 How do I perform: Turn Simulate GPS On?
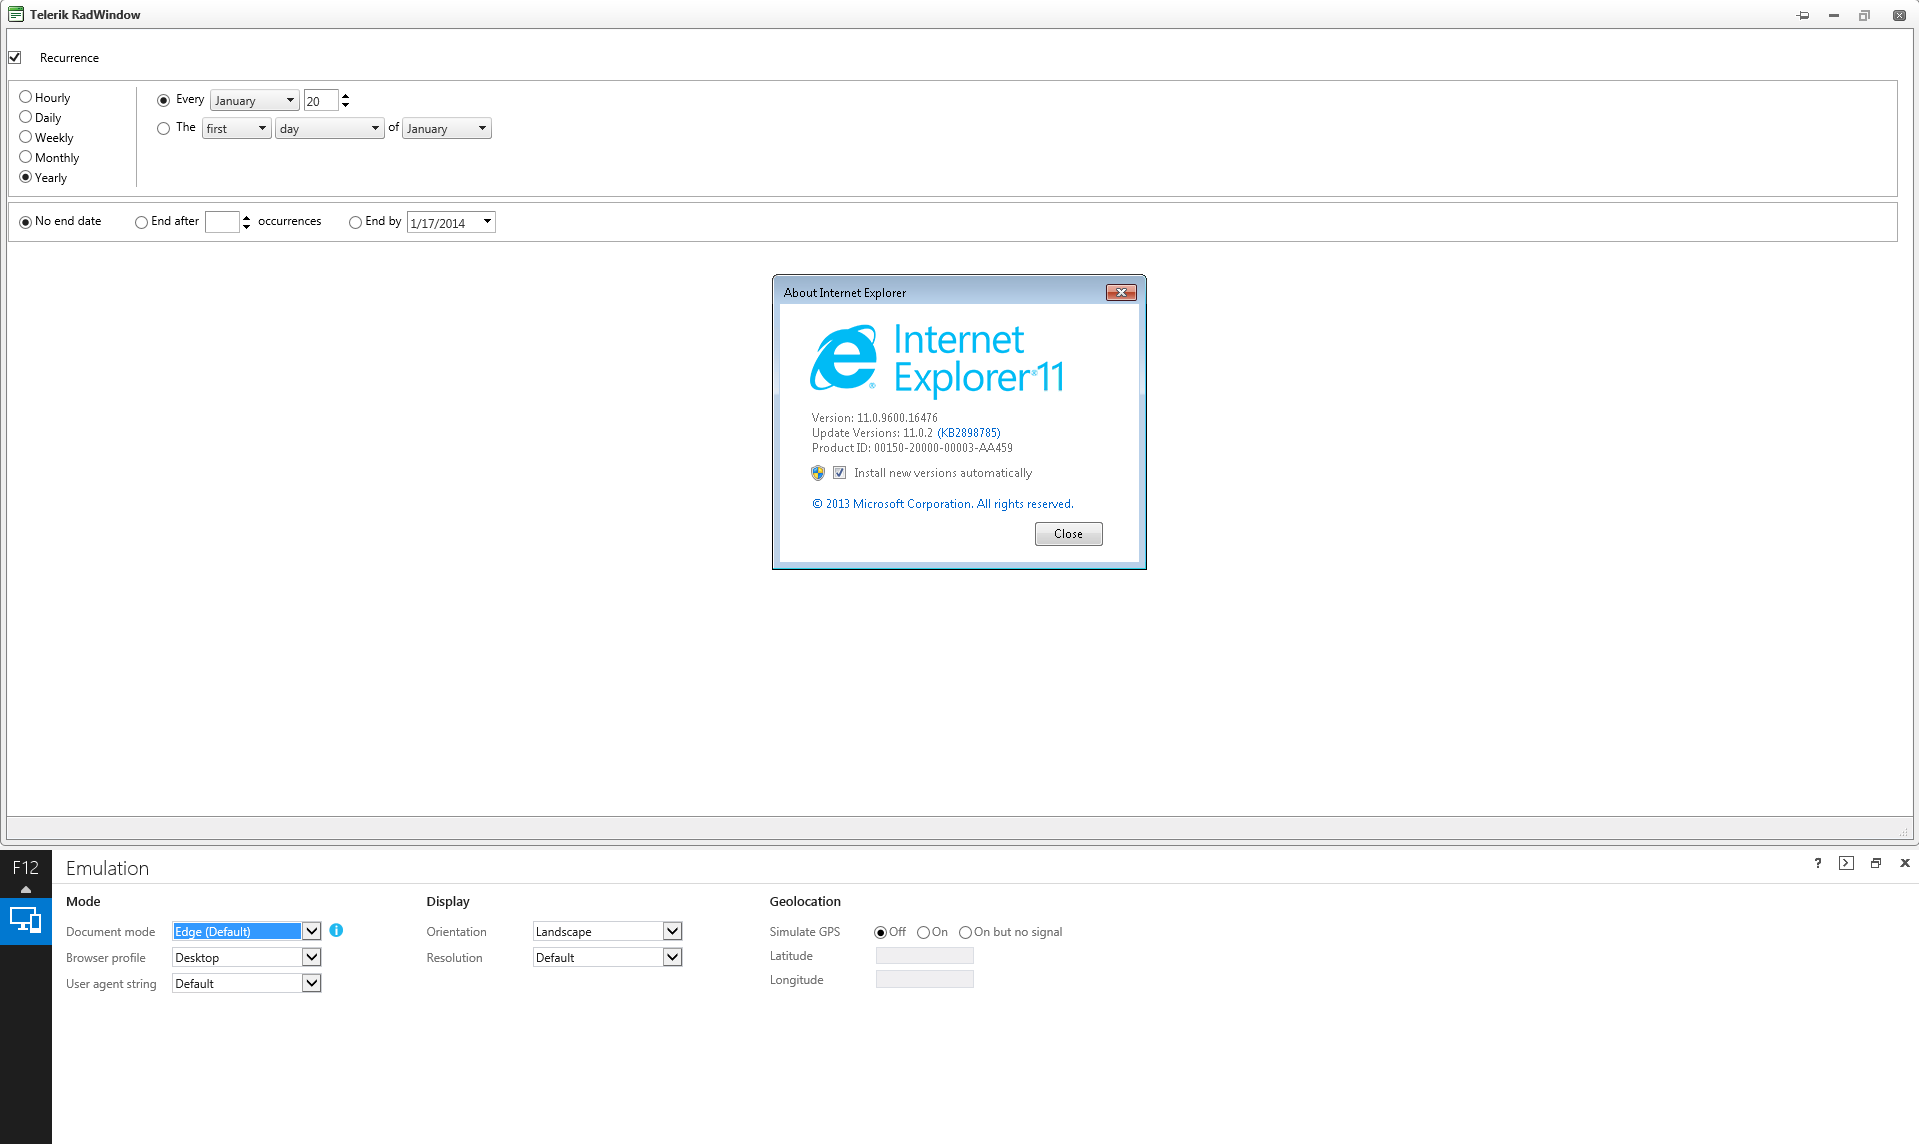click(923, 932)
